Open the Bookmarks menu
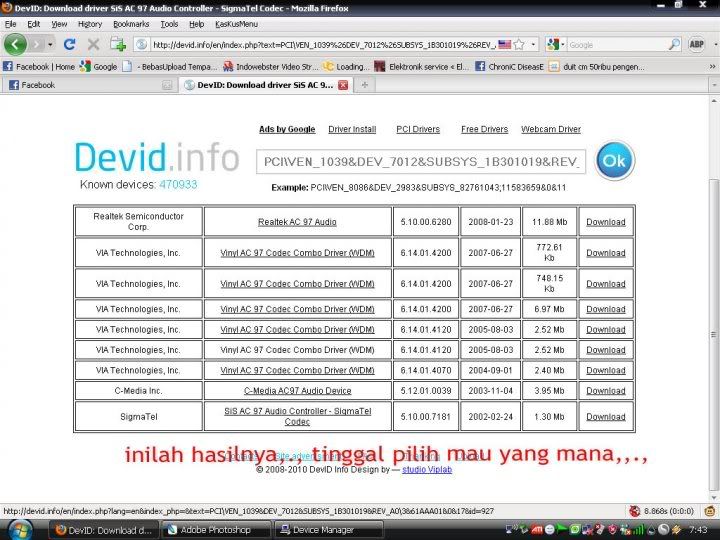The width and height of the screenshot is (720, 540). (131, 24)
